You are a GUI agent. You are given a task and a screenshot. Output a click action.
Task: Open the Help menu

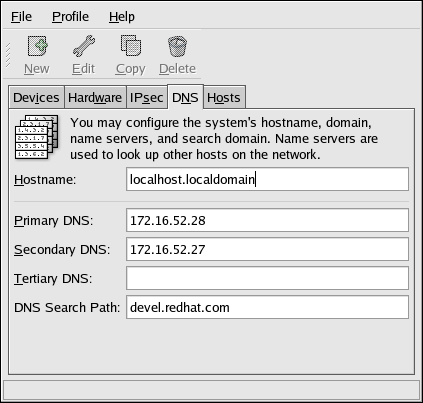tap(122, 17)
